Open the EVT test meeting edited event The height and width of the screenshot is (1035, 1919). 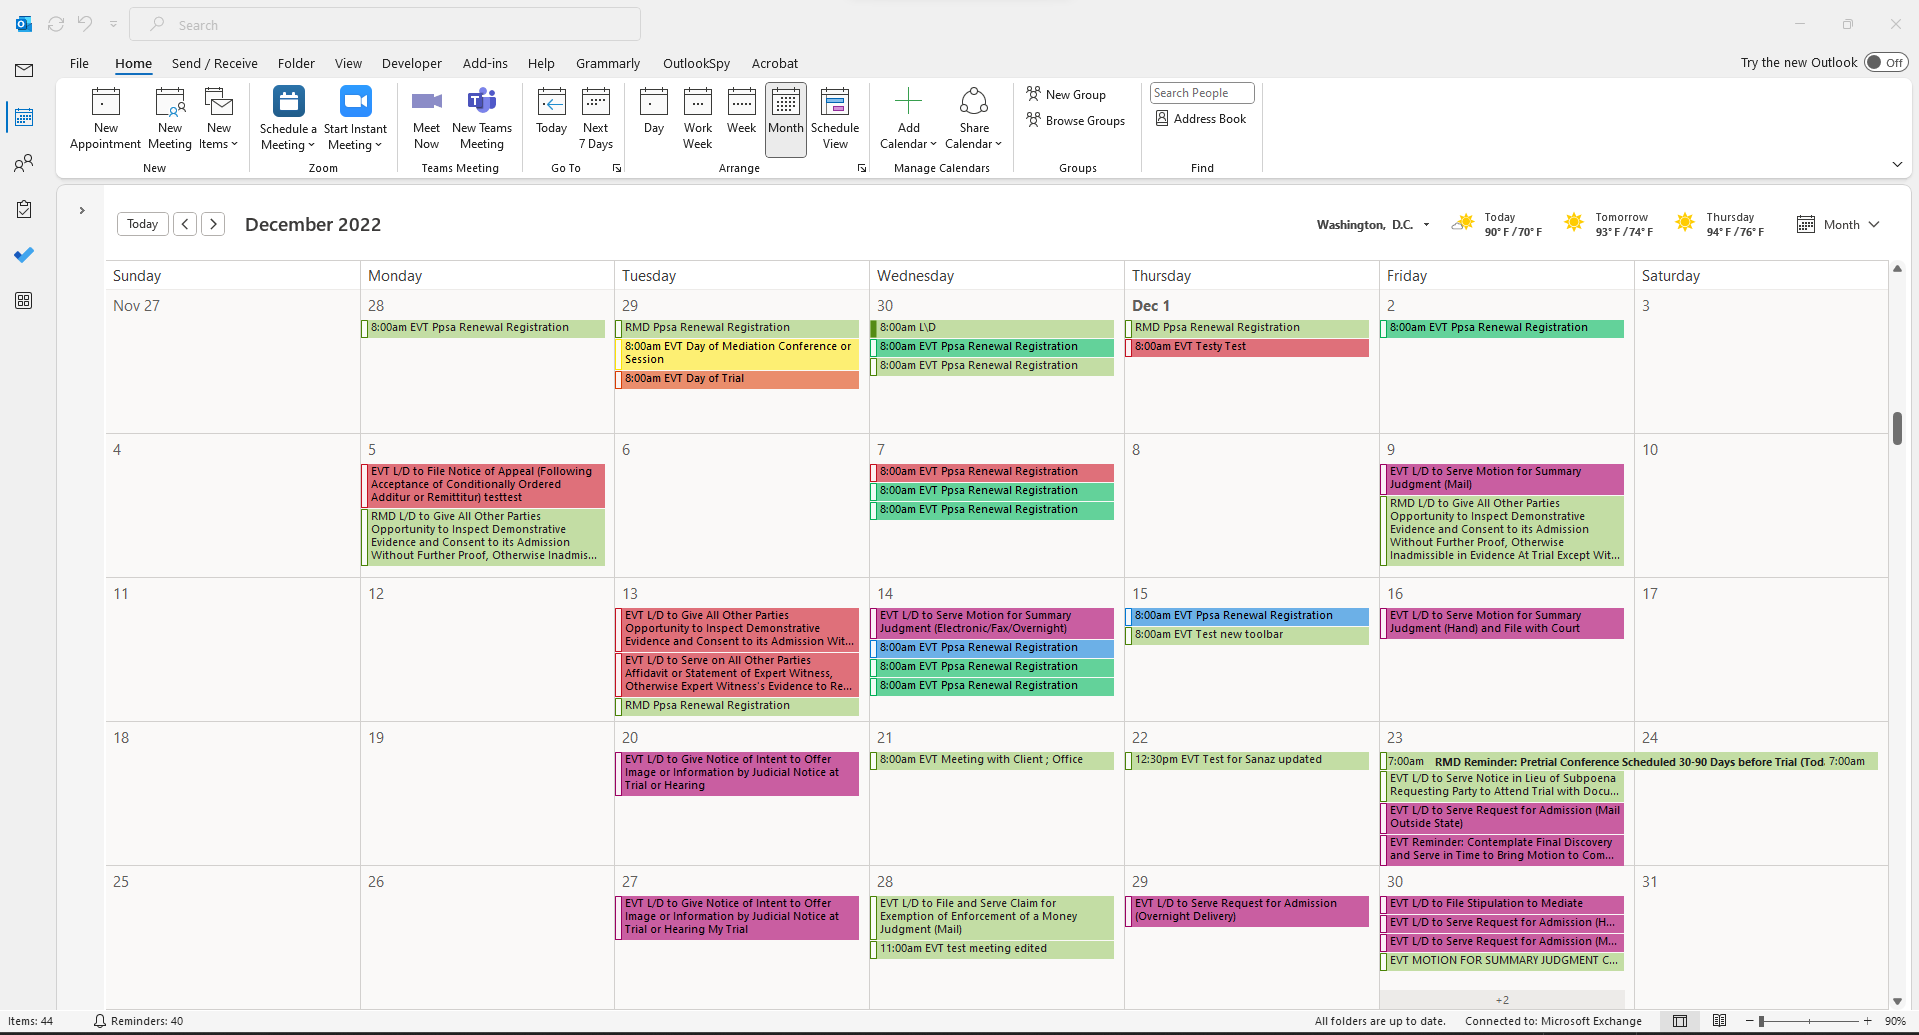pos(992,949)
